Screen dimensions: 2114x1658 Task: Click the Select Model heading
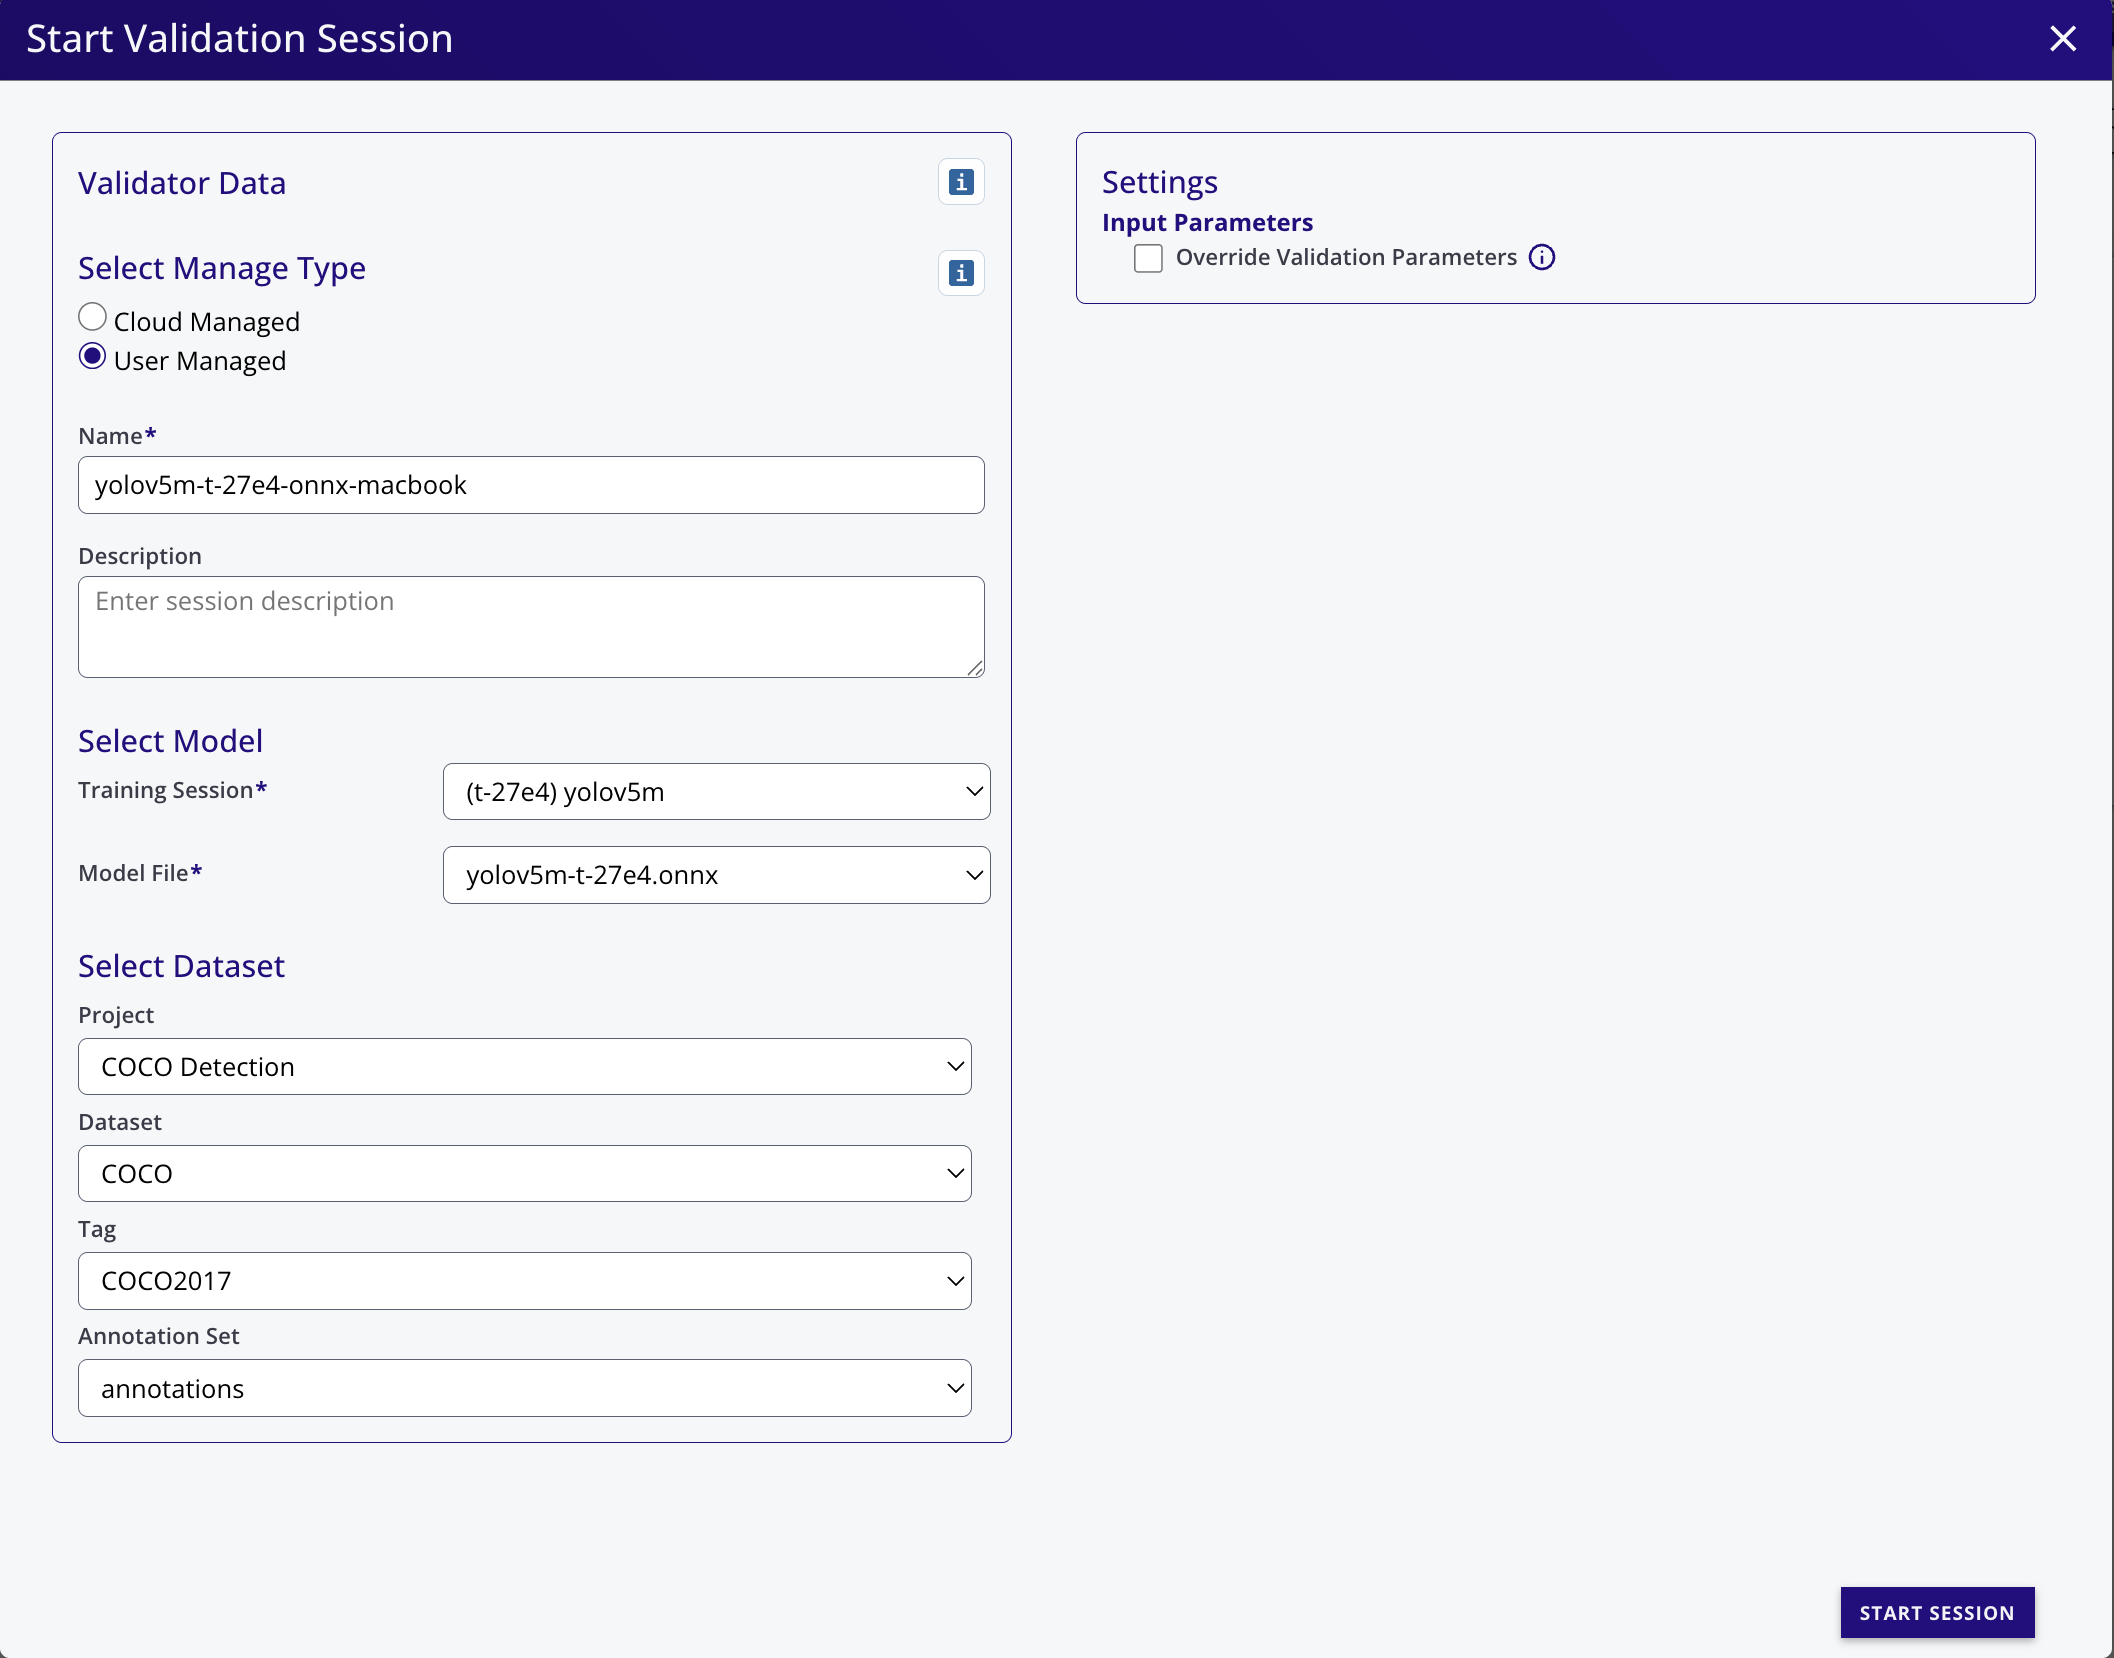171,741
